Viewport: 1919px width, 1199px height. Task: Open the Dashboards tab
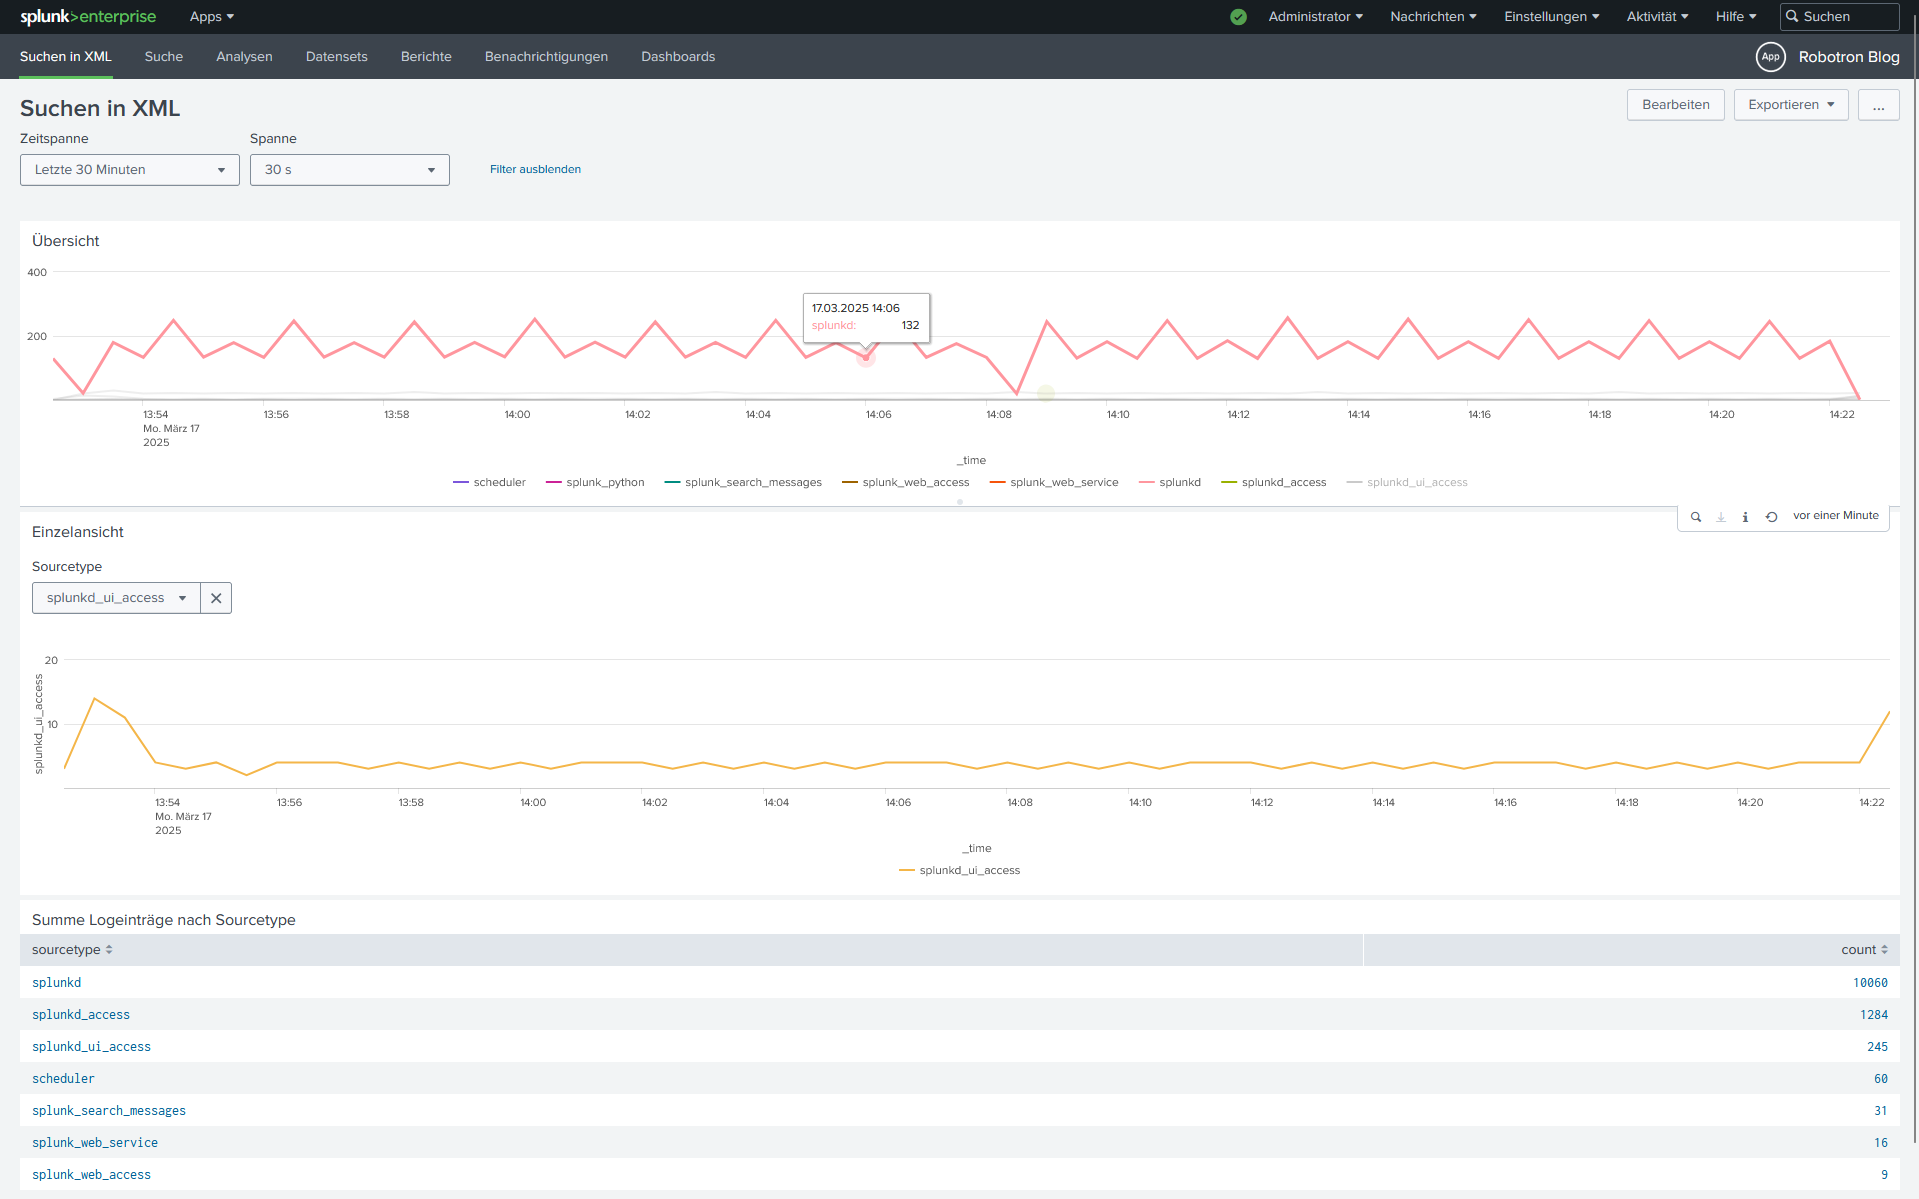point(678,57)
